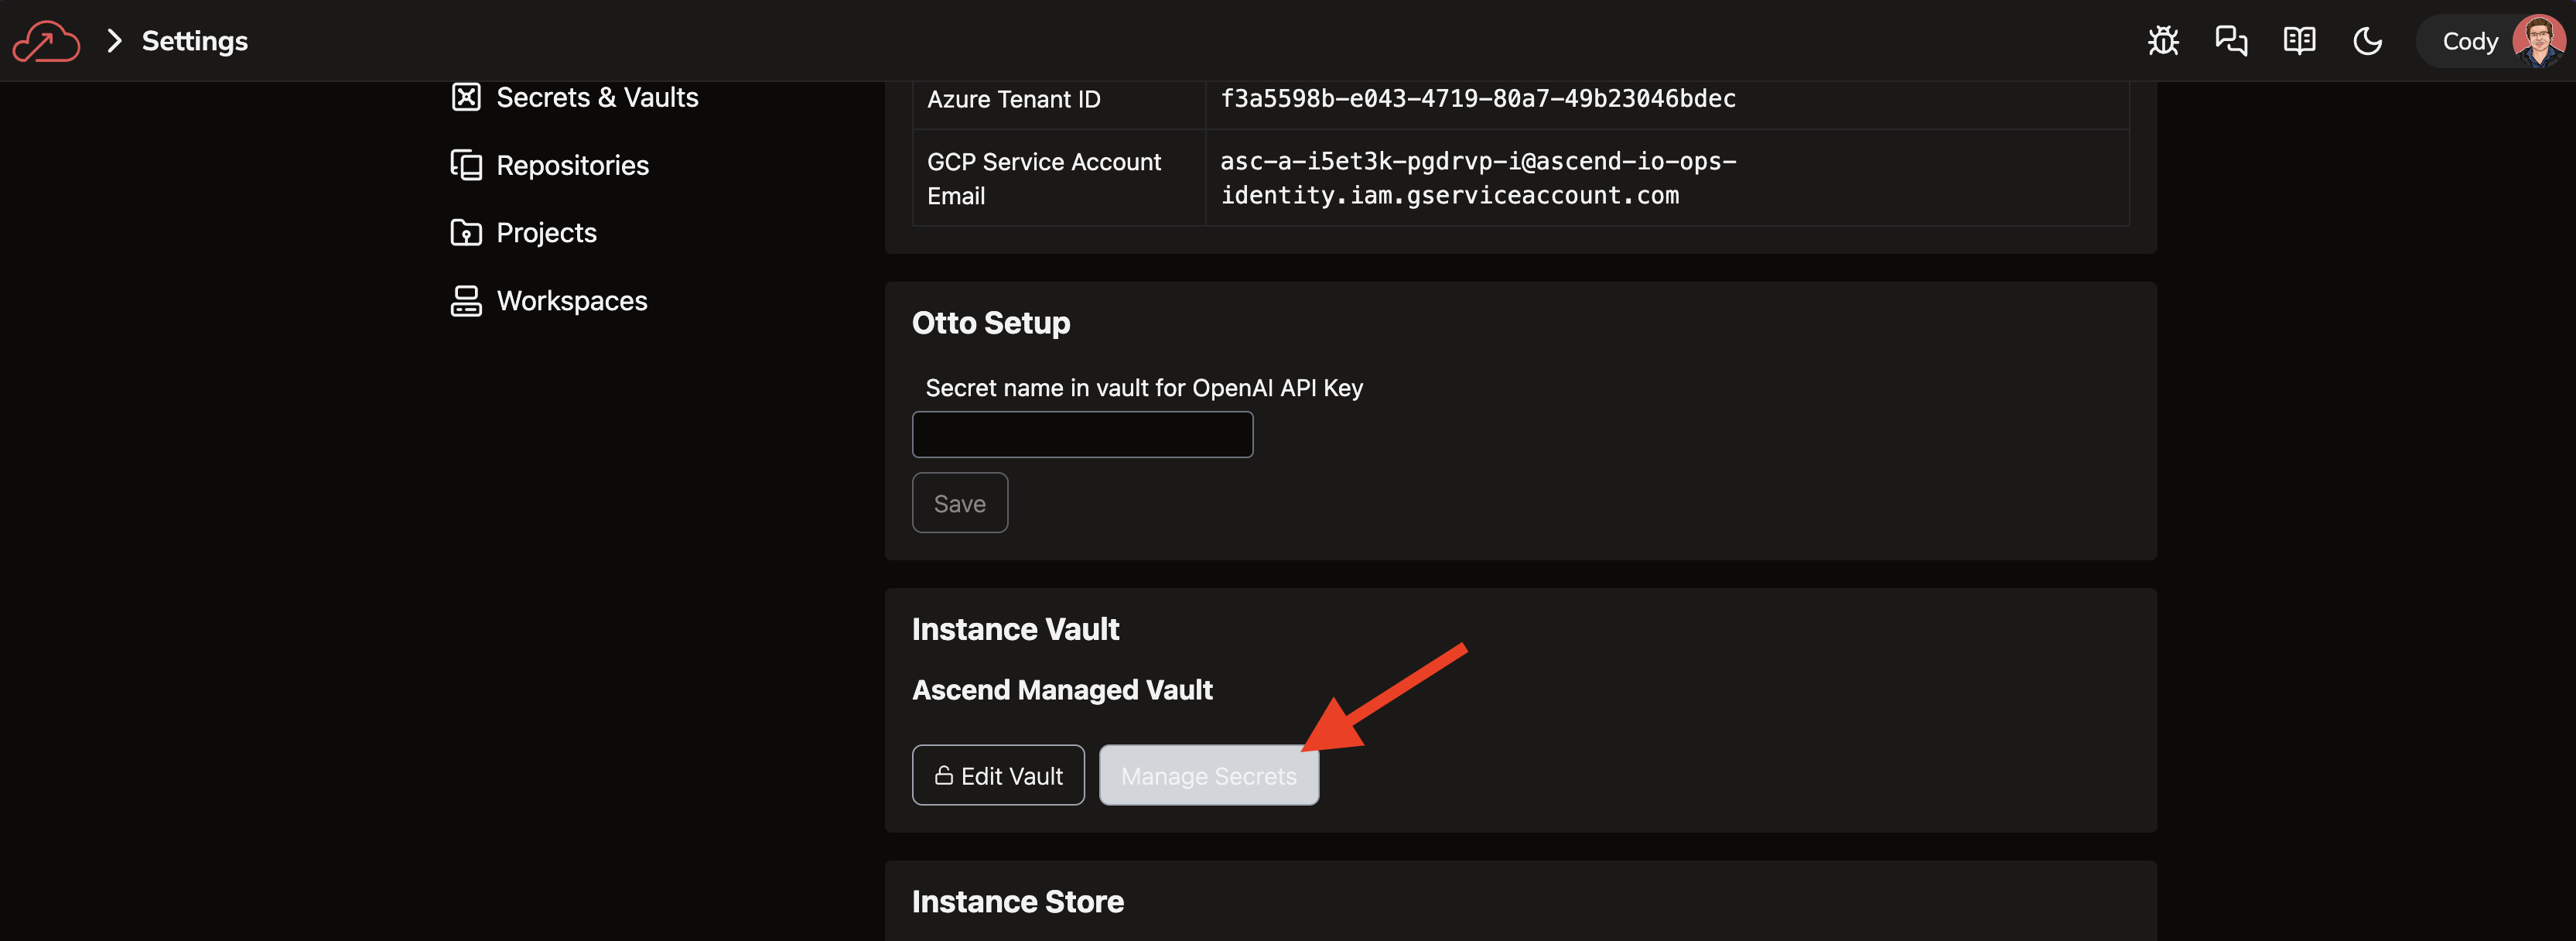The width and height of the screenshot is (2576, 941).
Task: Open the documentation book icon
Action: point(2298,39)
